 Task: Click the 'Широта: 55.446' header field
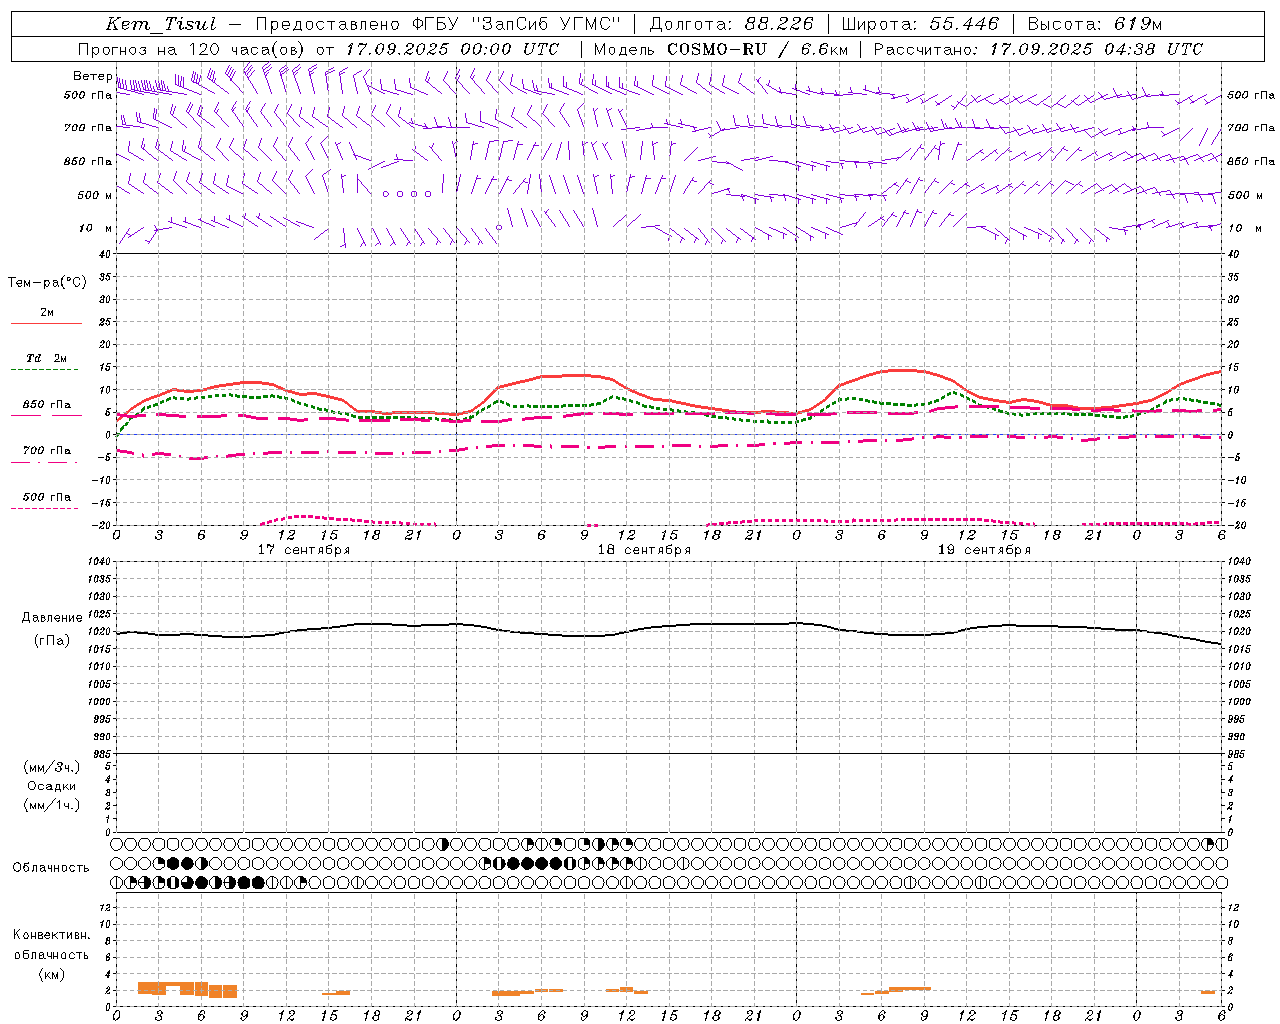[921, 24]
